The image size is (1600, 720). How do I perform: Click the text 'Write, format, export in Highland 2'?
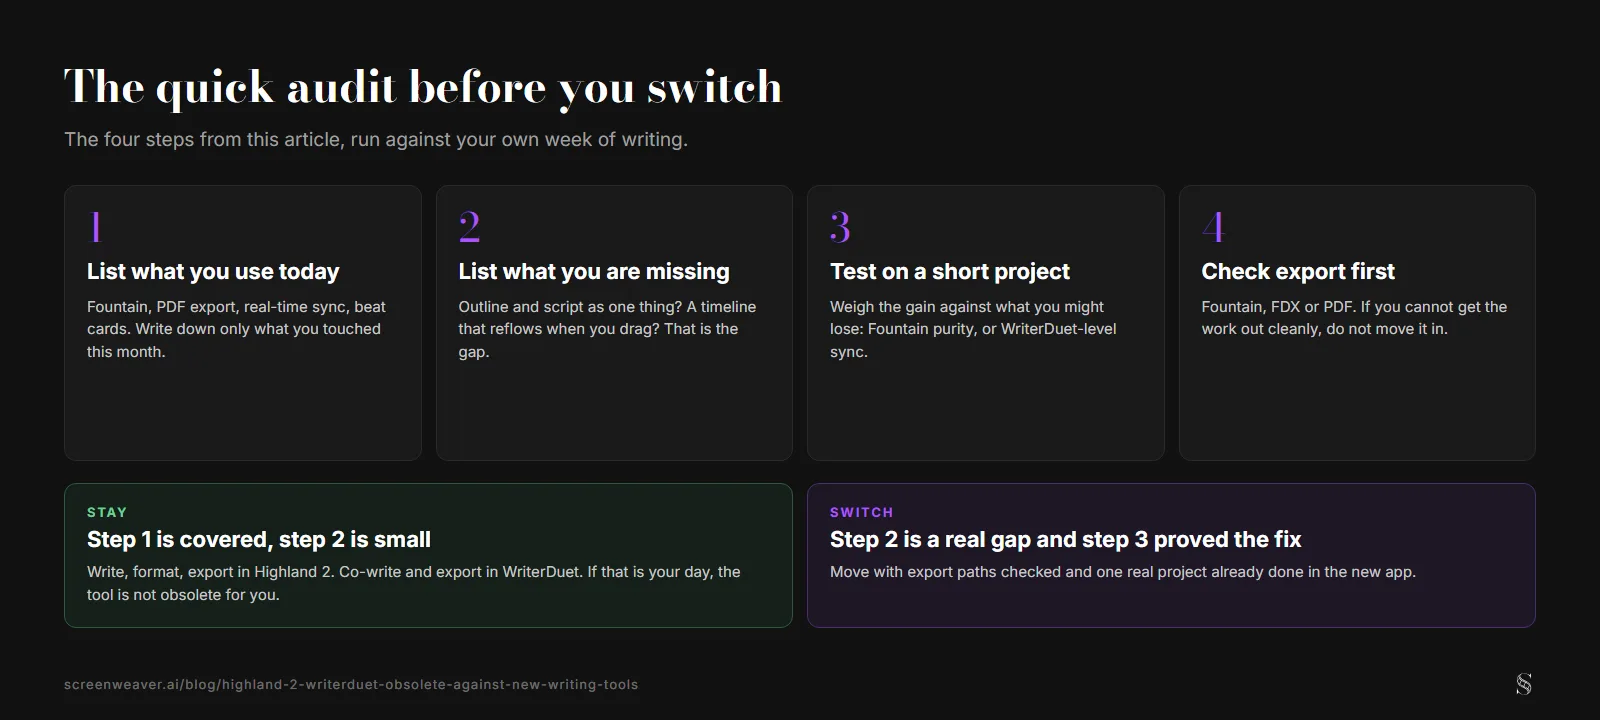(210, 572)
